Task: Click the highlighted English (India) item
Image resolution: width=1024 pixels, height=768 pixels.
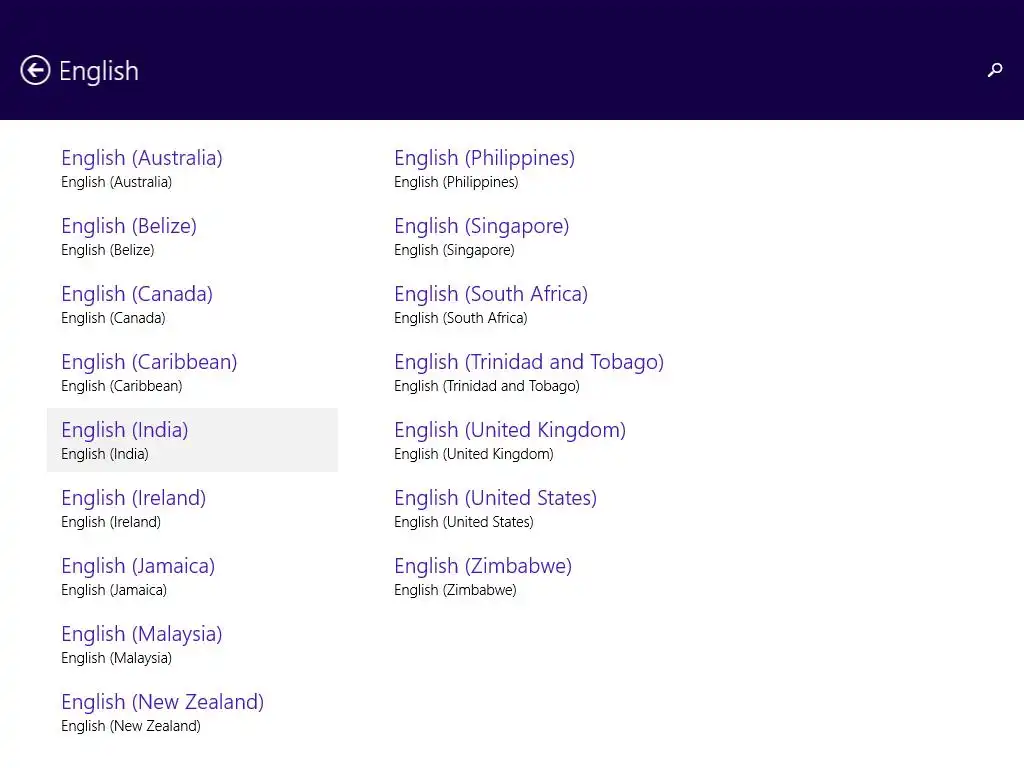Action: point(125,430)
